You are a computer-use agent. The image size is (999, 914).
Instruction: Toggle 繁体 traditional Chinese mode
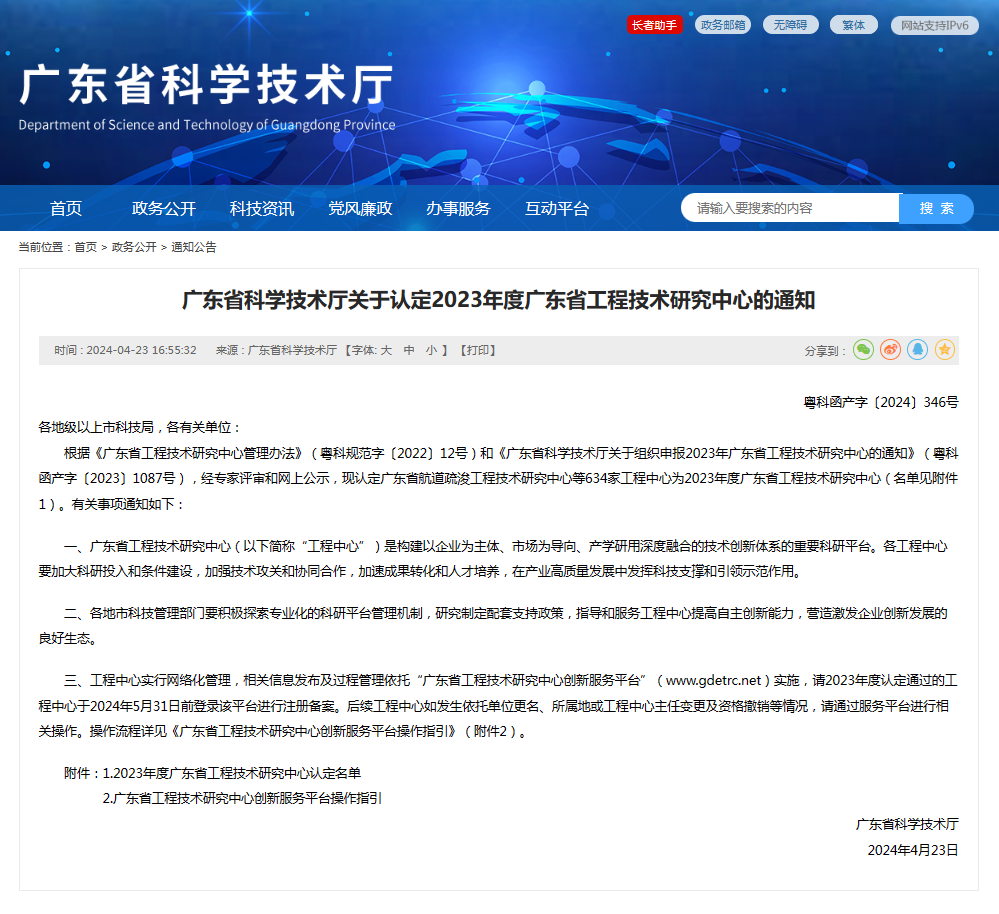click(x=853, y=25)
